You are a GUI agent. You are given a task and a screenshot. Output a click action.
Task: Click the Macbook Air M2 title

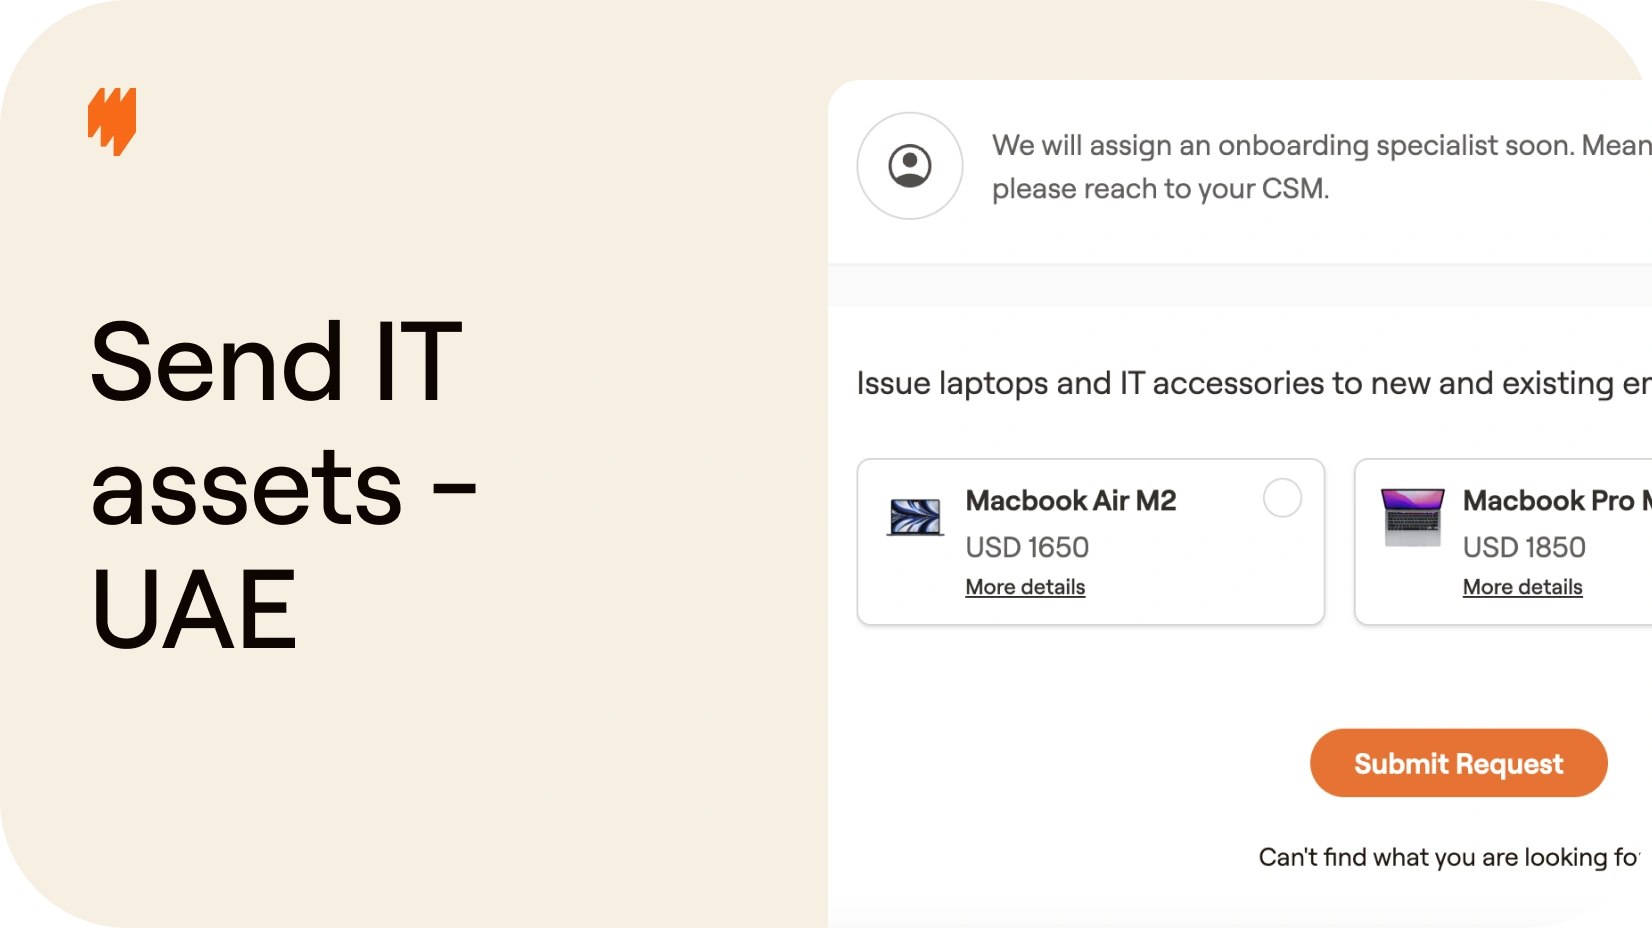tap(1071, 500)
